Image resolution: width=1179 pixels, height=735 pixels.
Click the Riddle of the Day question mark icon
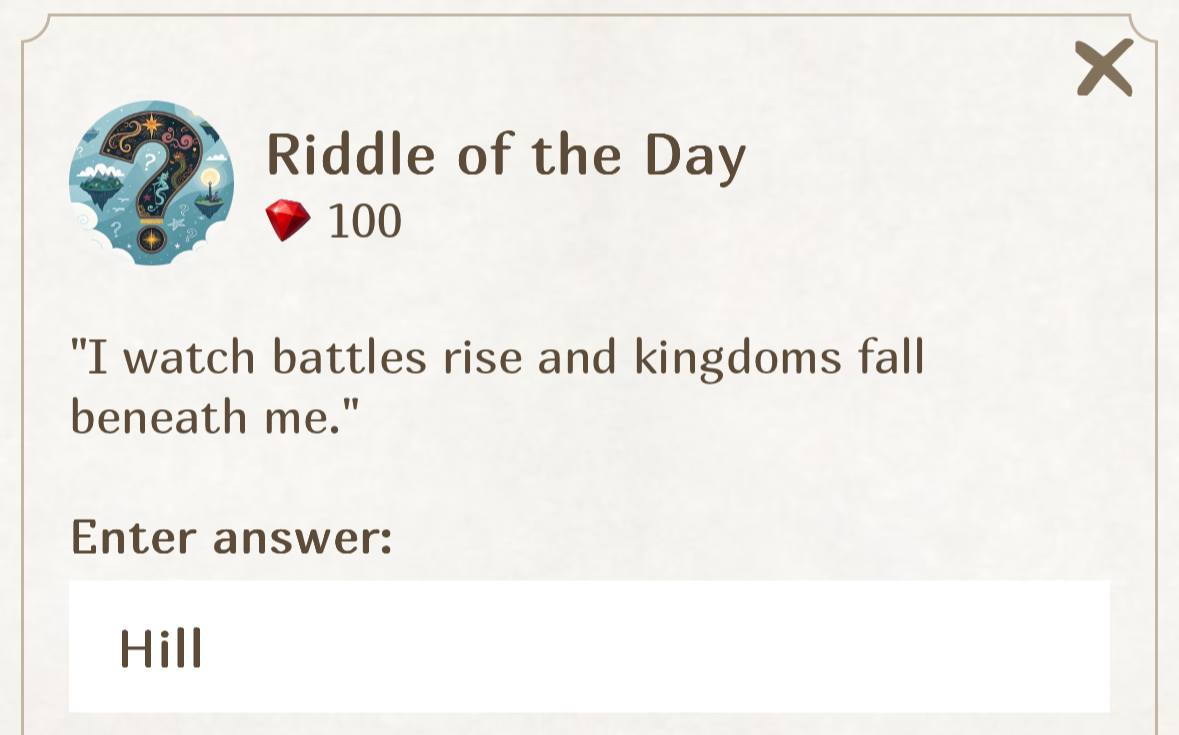[151, 182]
